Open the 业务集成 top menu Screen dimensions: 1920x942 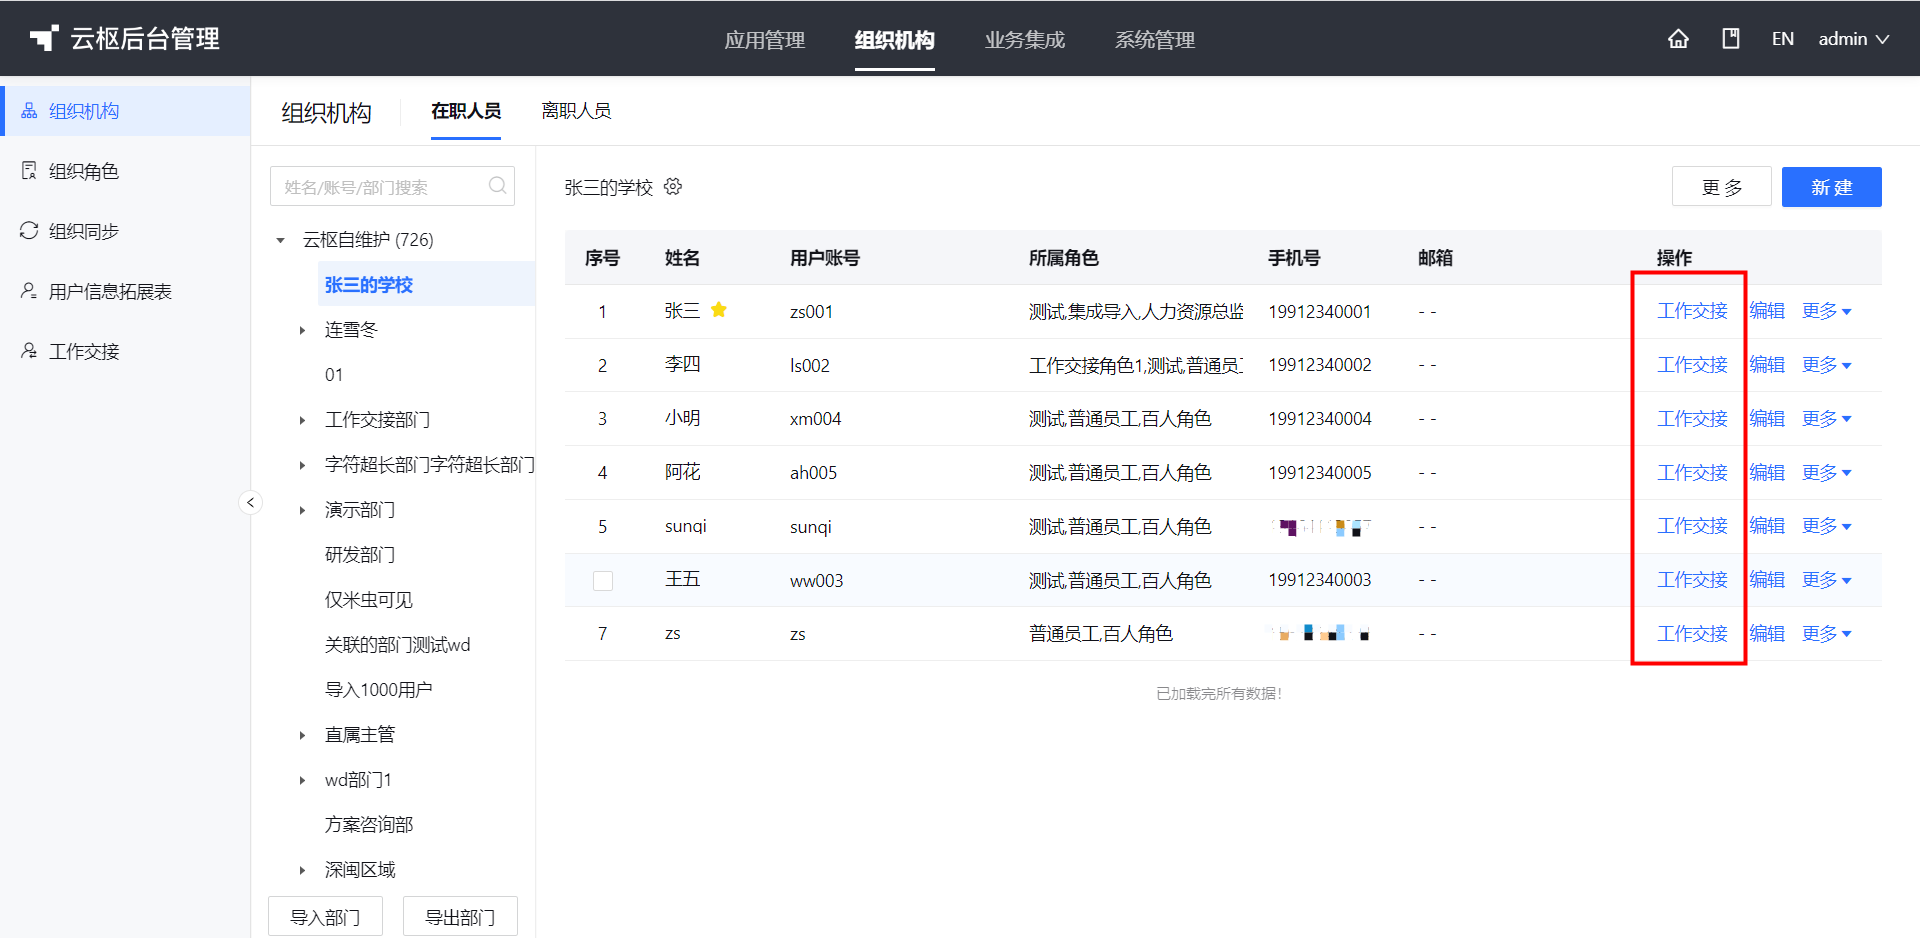(x=1025, y=40)
